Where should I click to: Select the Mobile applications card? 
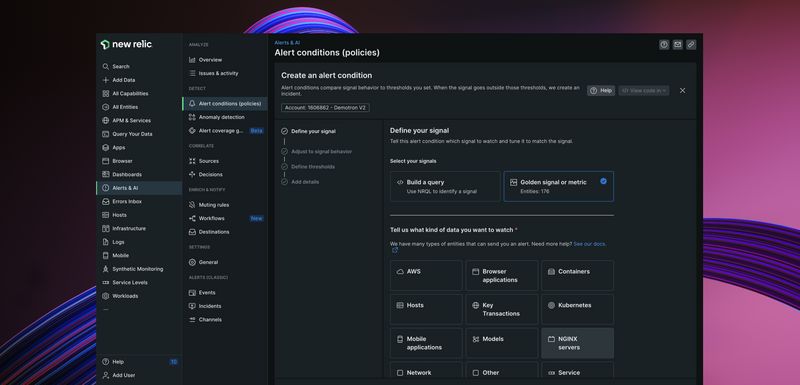point(427,343)
